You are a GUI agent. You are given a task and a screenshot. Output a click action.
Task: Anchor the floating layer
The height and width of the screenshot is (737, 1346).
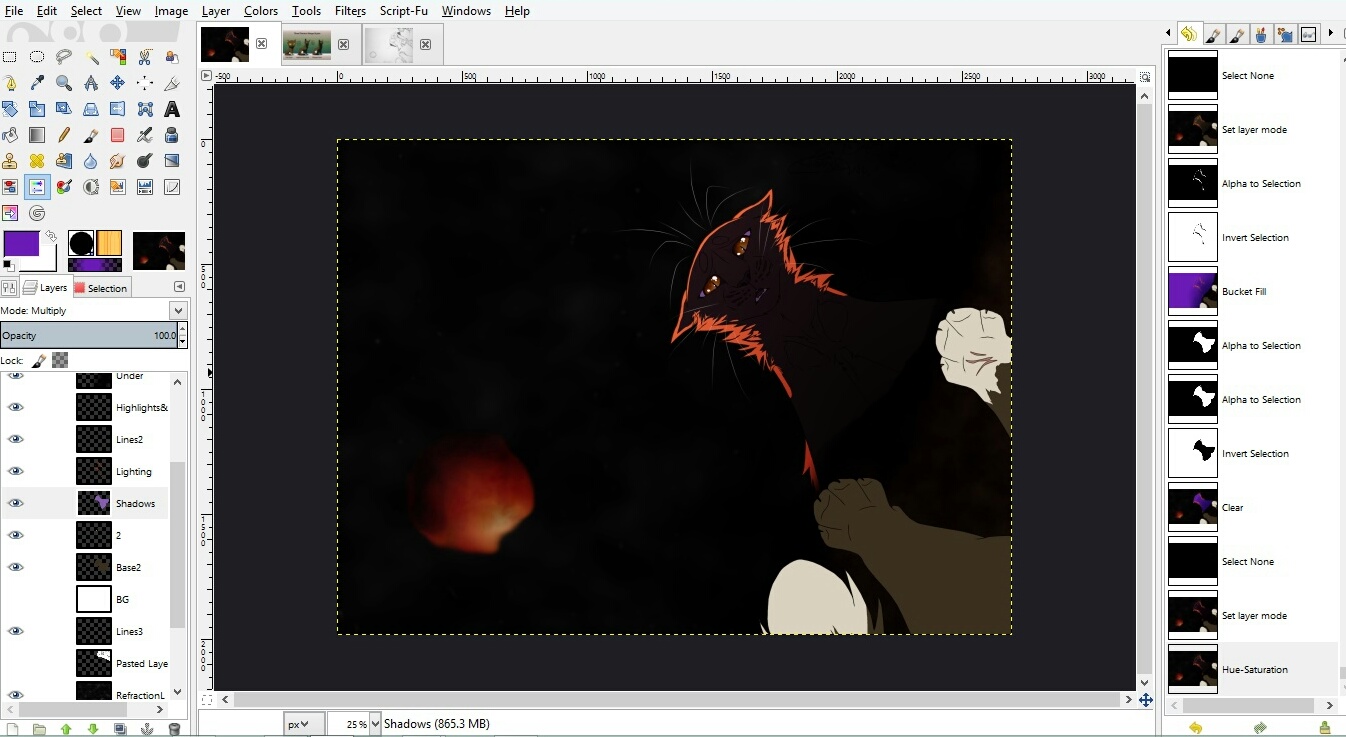point(147,729)
